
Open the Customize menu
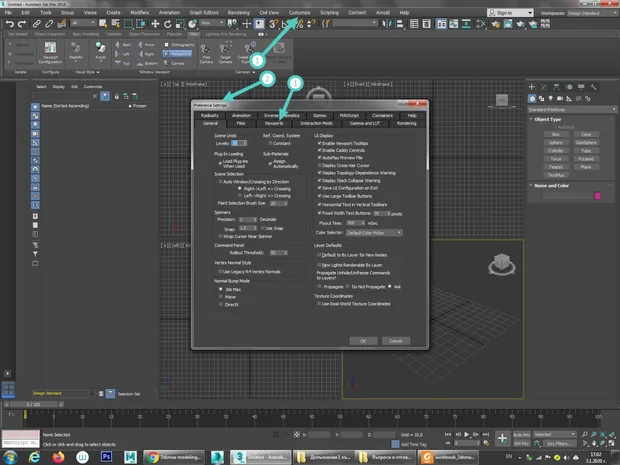tap(299, 13)
